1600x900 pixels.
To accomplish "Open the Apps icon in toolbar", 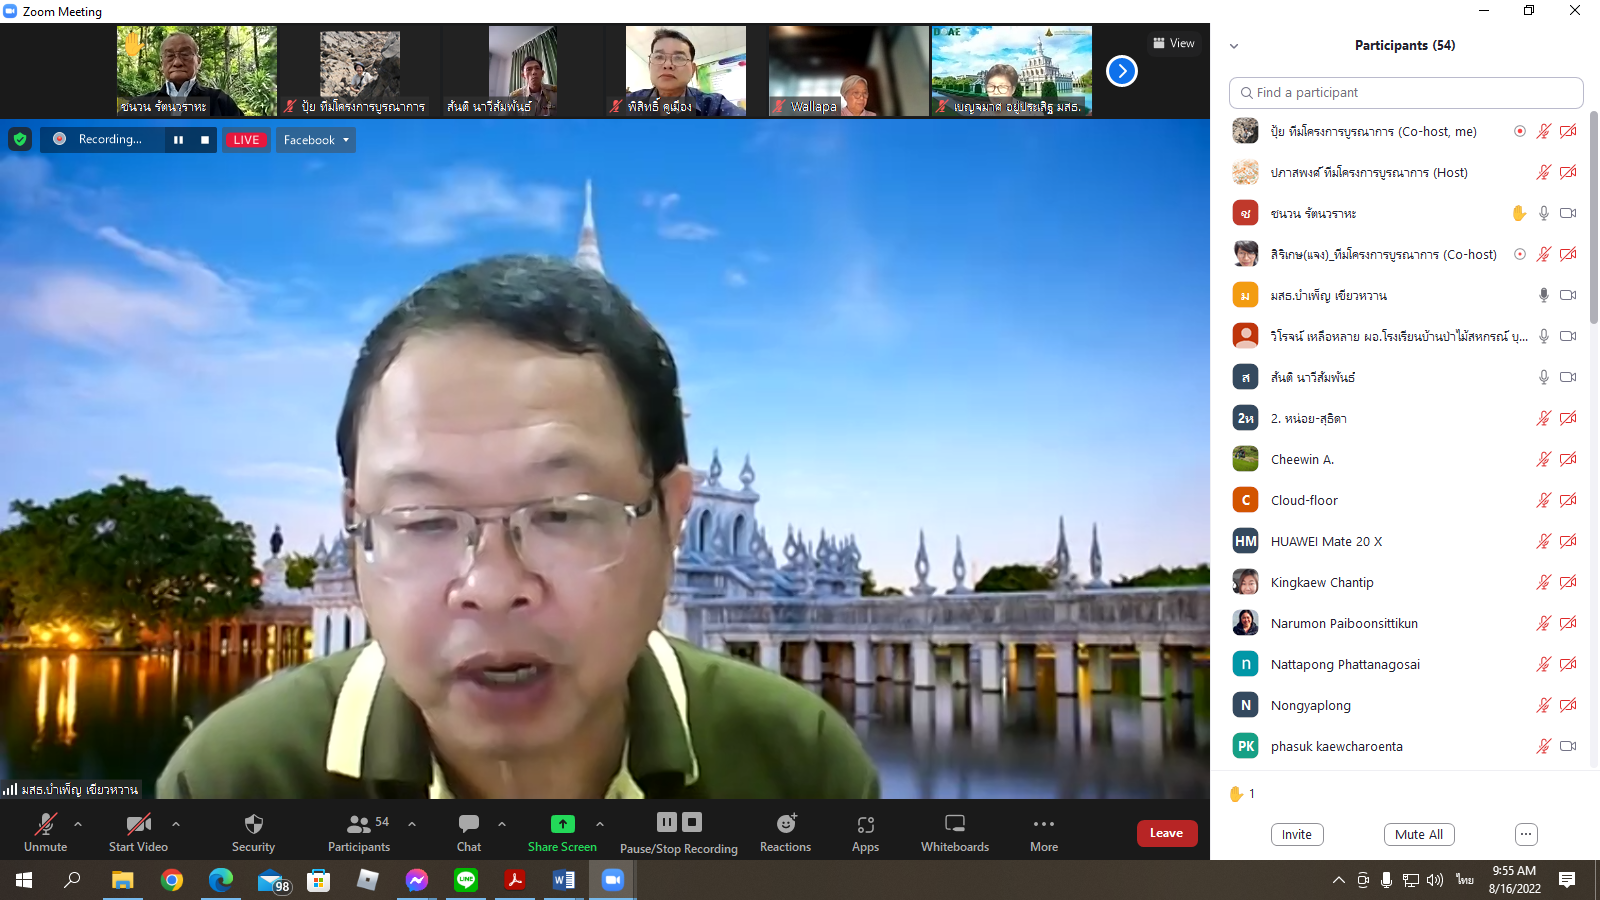I will (865, 824).
